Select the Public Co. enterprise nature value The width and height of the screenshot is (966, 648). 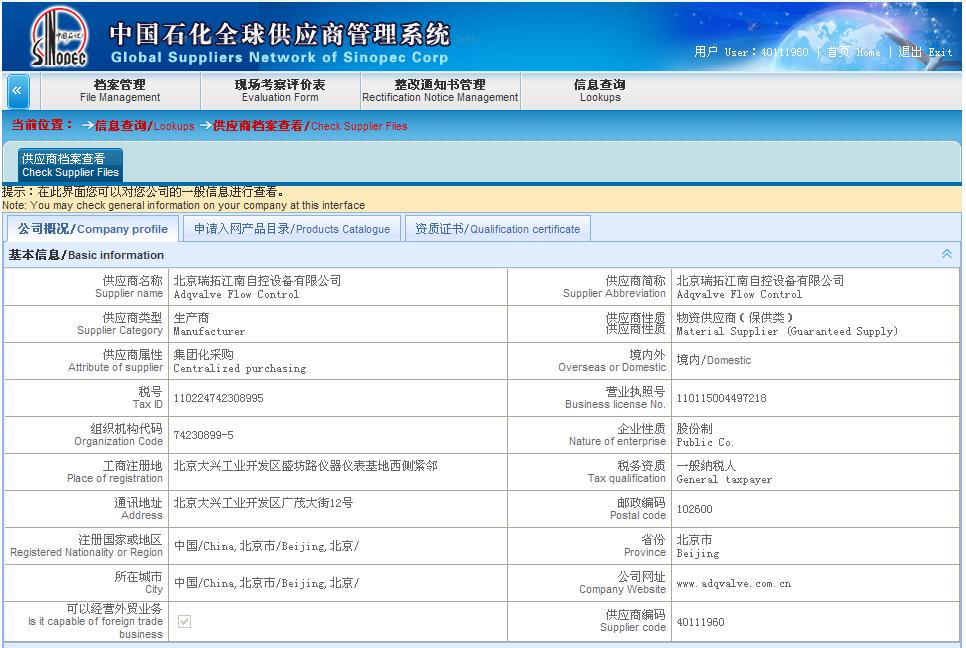(705, 435)
